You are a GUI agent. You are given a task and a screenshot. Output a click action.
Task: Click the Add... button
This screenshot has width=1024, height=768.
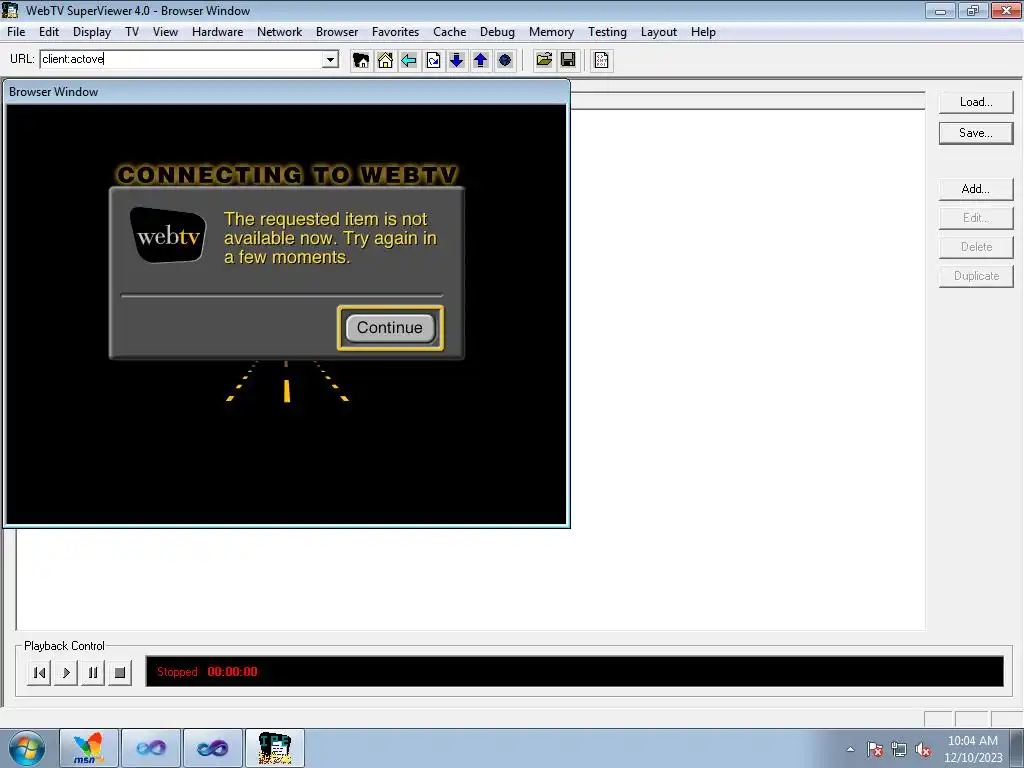pos(976,189)
